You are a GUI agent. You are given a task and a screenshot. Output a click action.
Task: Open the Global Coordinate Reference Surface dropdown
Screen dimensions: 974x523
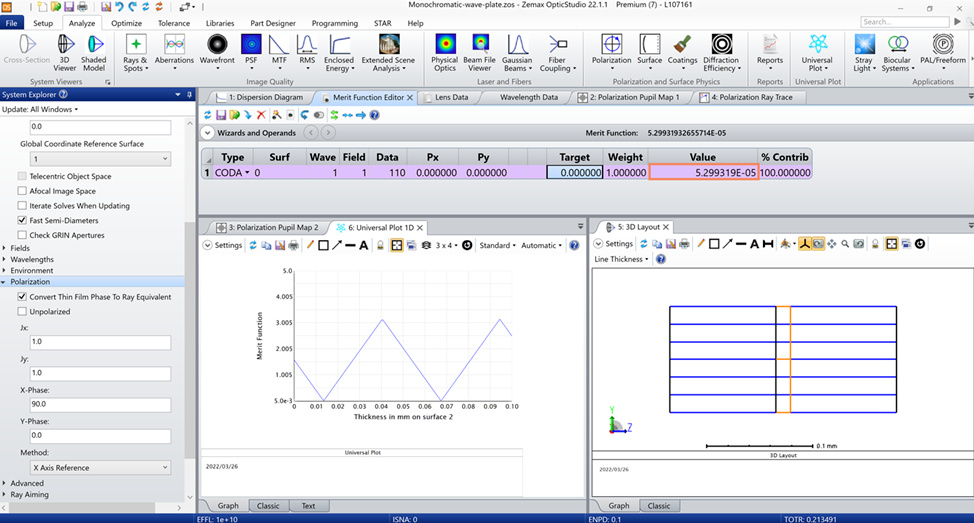pos(101,159)
